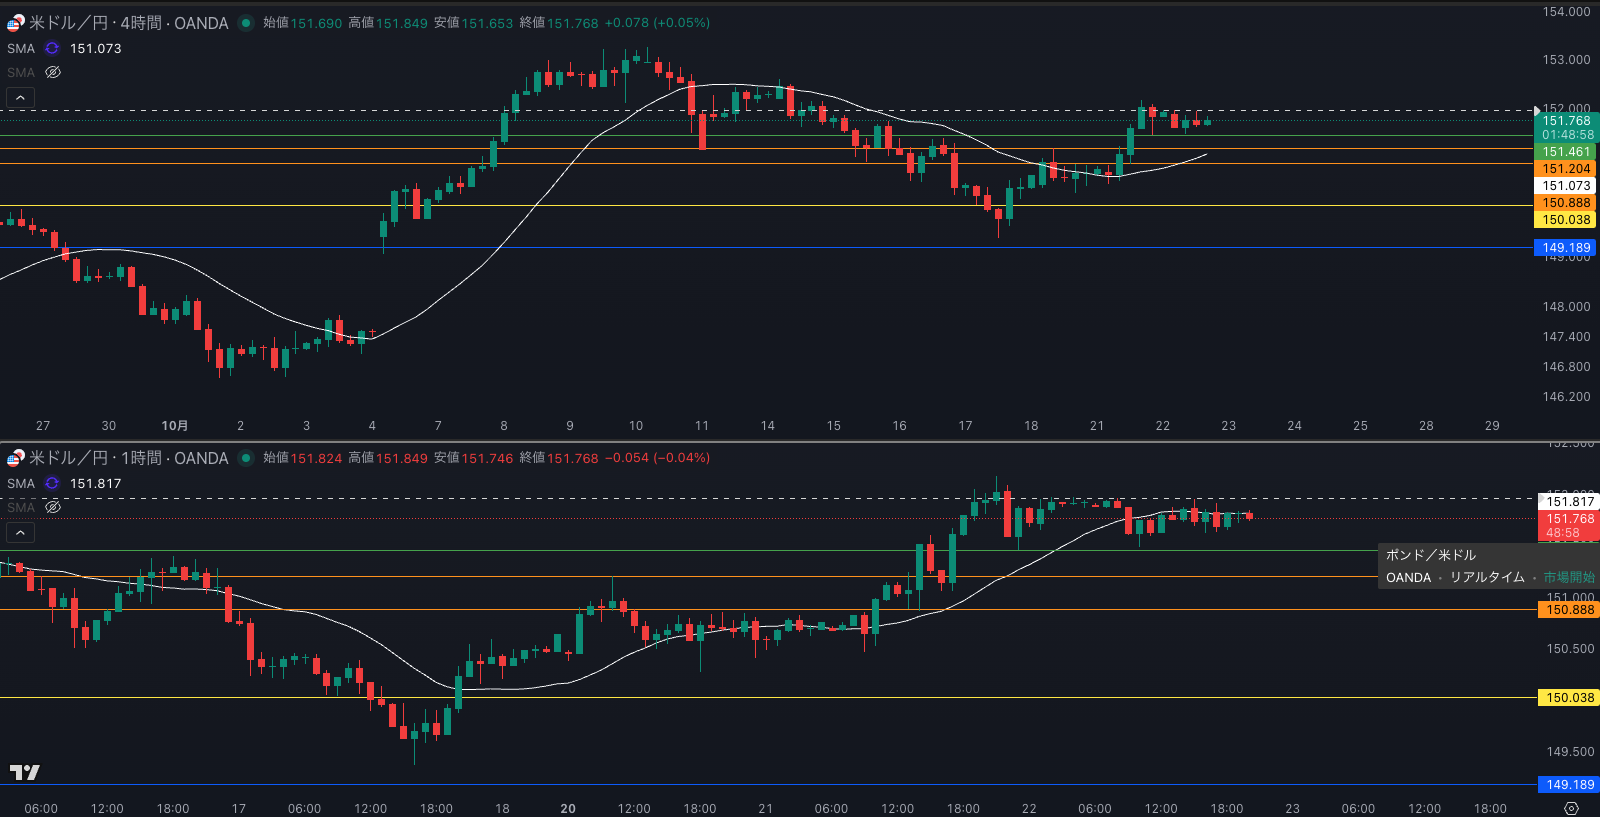Select the blue 149.189 price label on upper chart
The width and height of the screenshot is (1600, 817).
1565,248
